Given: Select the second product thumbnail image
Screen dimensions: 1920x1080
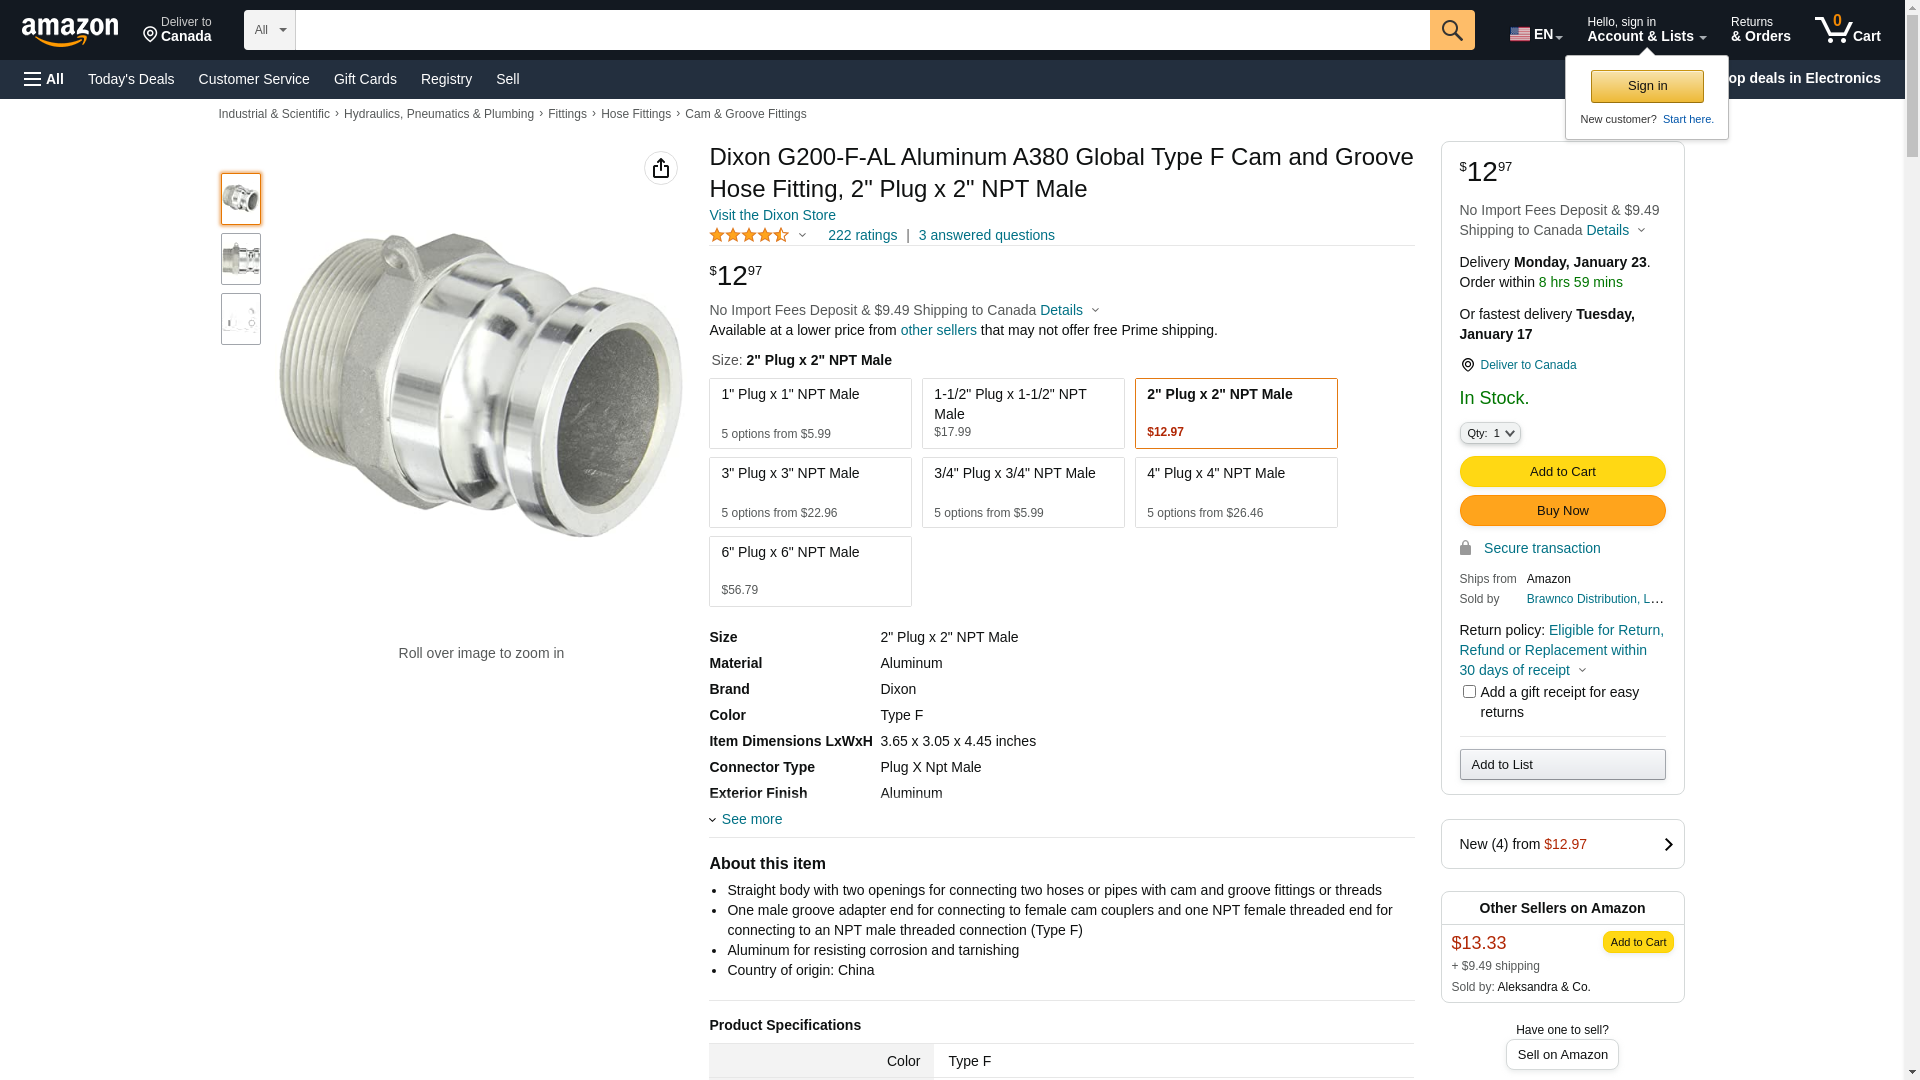Looking at the screenshot, I should point(241,259).
